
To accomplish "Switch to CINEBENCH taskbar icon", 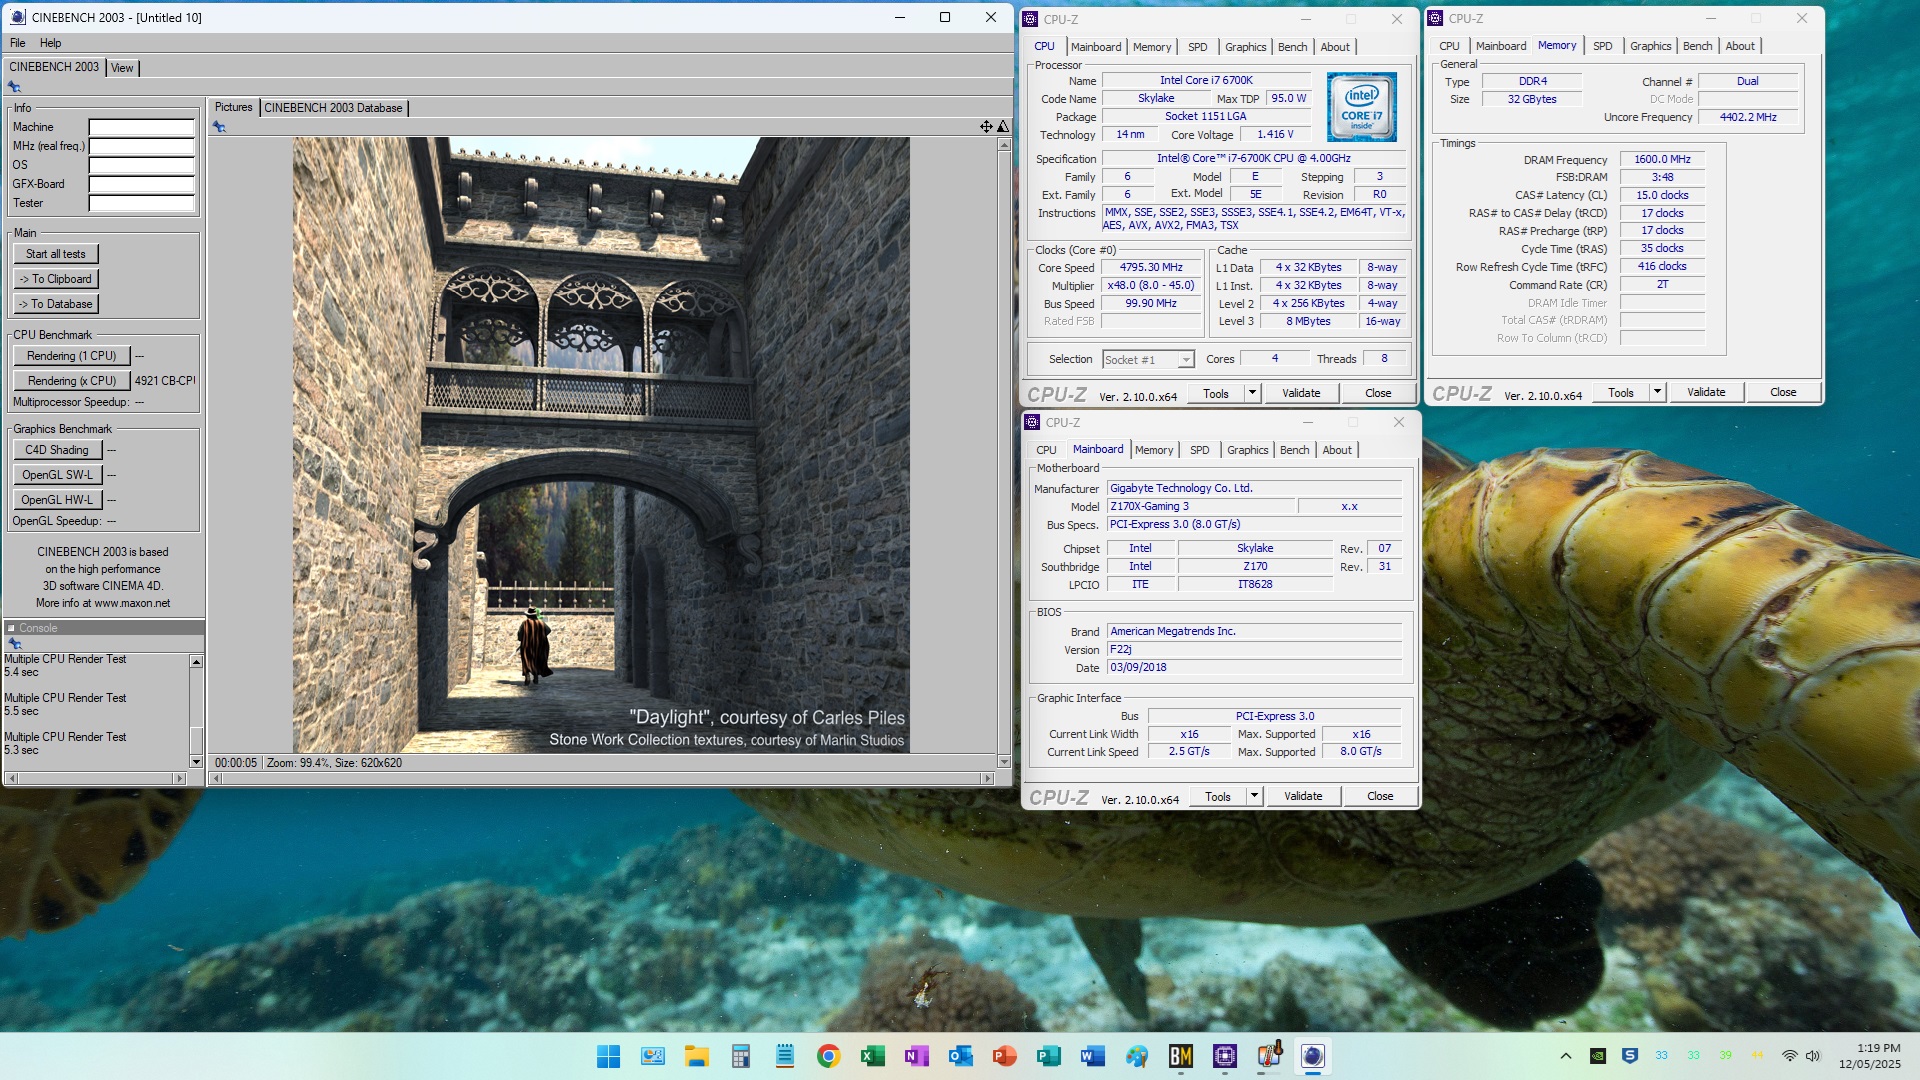I will coord(1313,1056).
